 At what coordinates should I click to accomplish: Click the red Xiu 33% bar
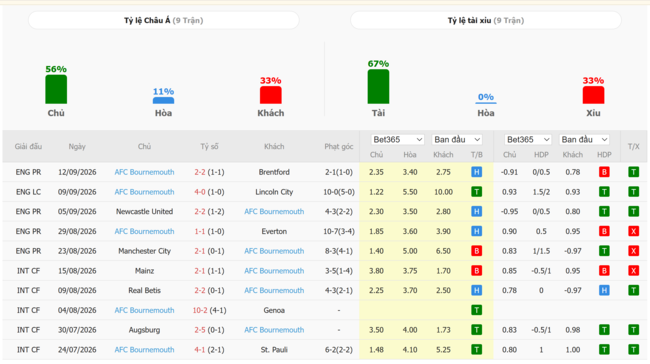593,95
